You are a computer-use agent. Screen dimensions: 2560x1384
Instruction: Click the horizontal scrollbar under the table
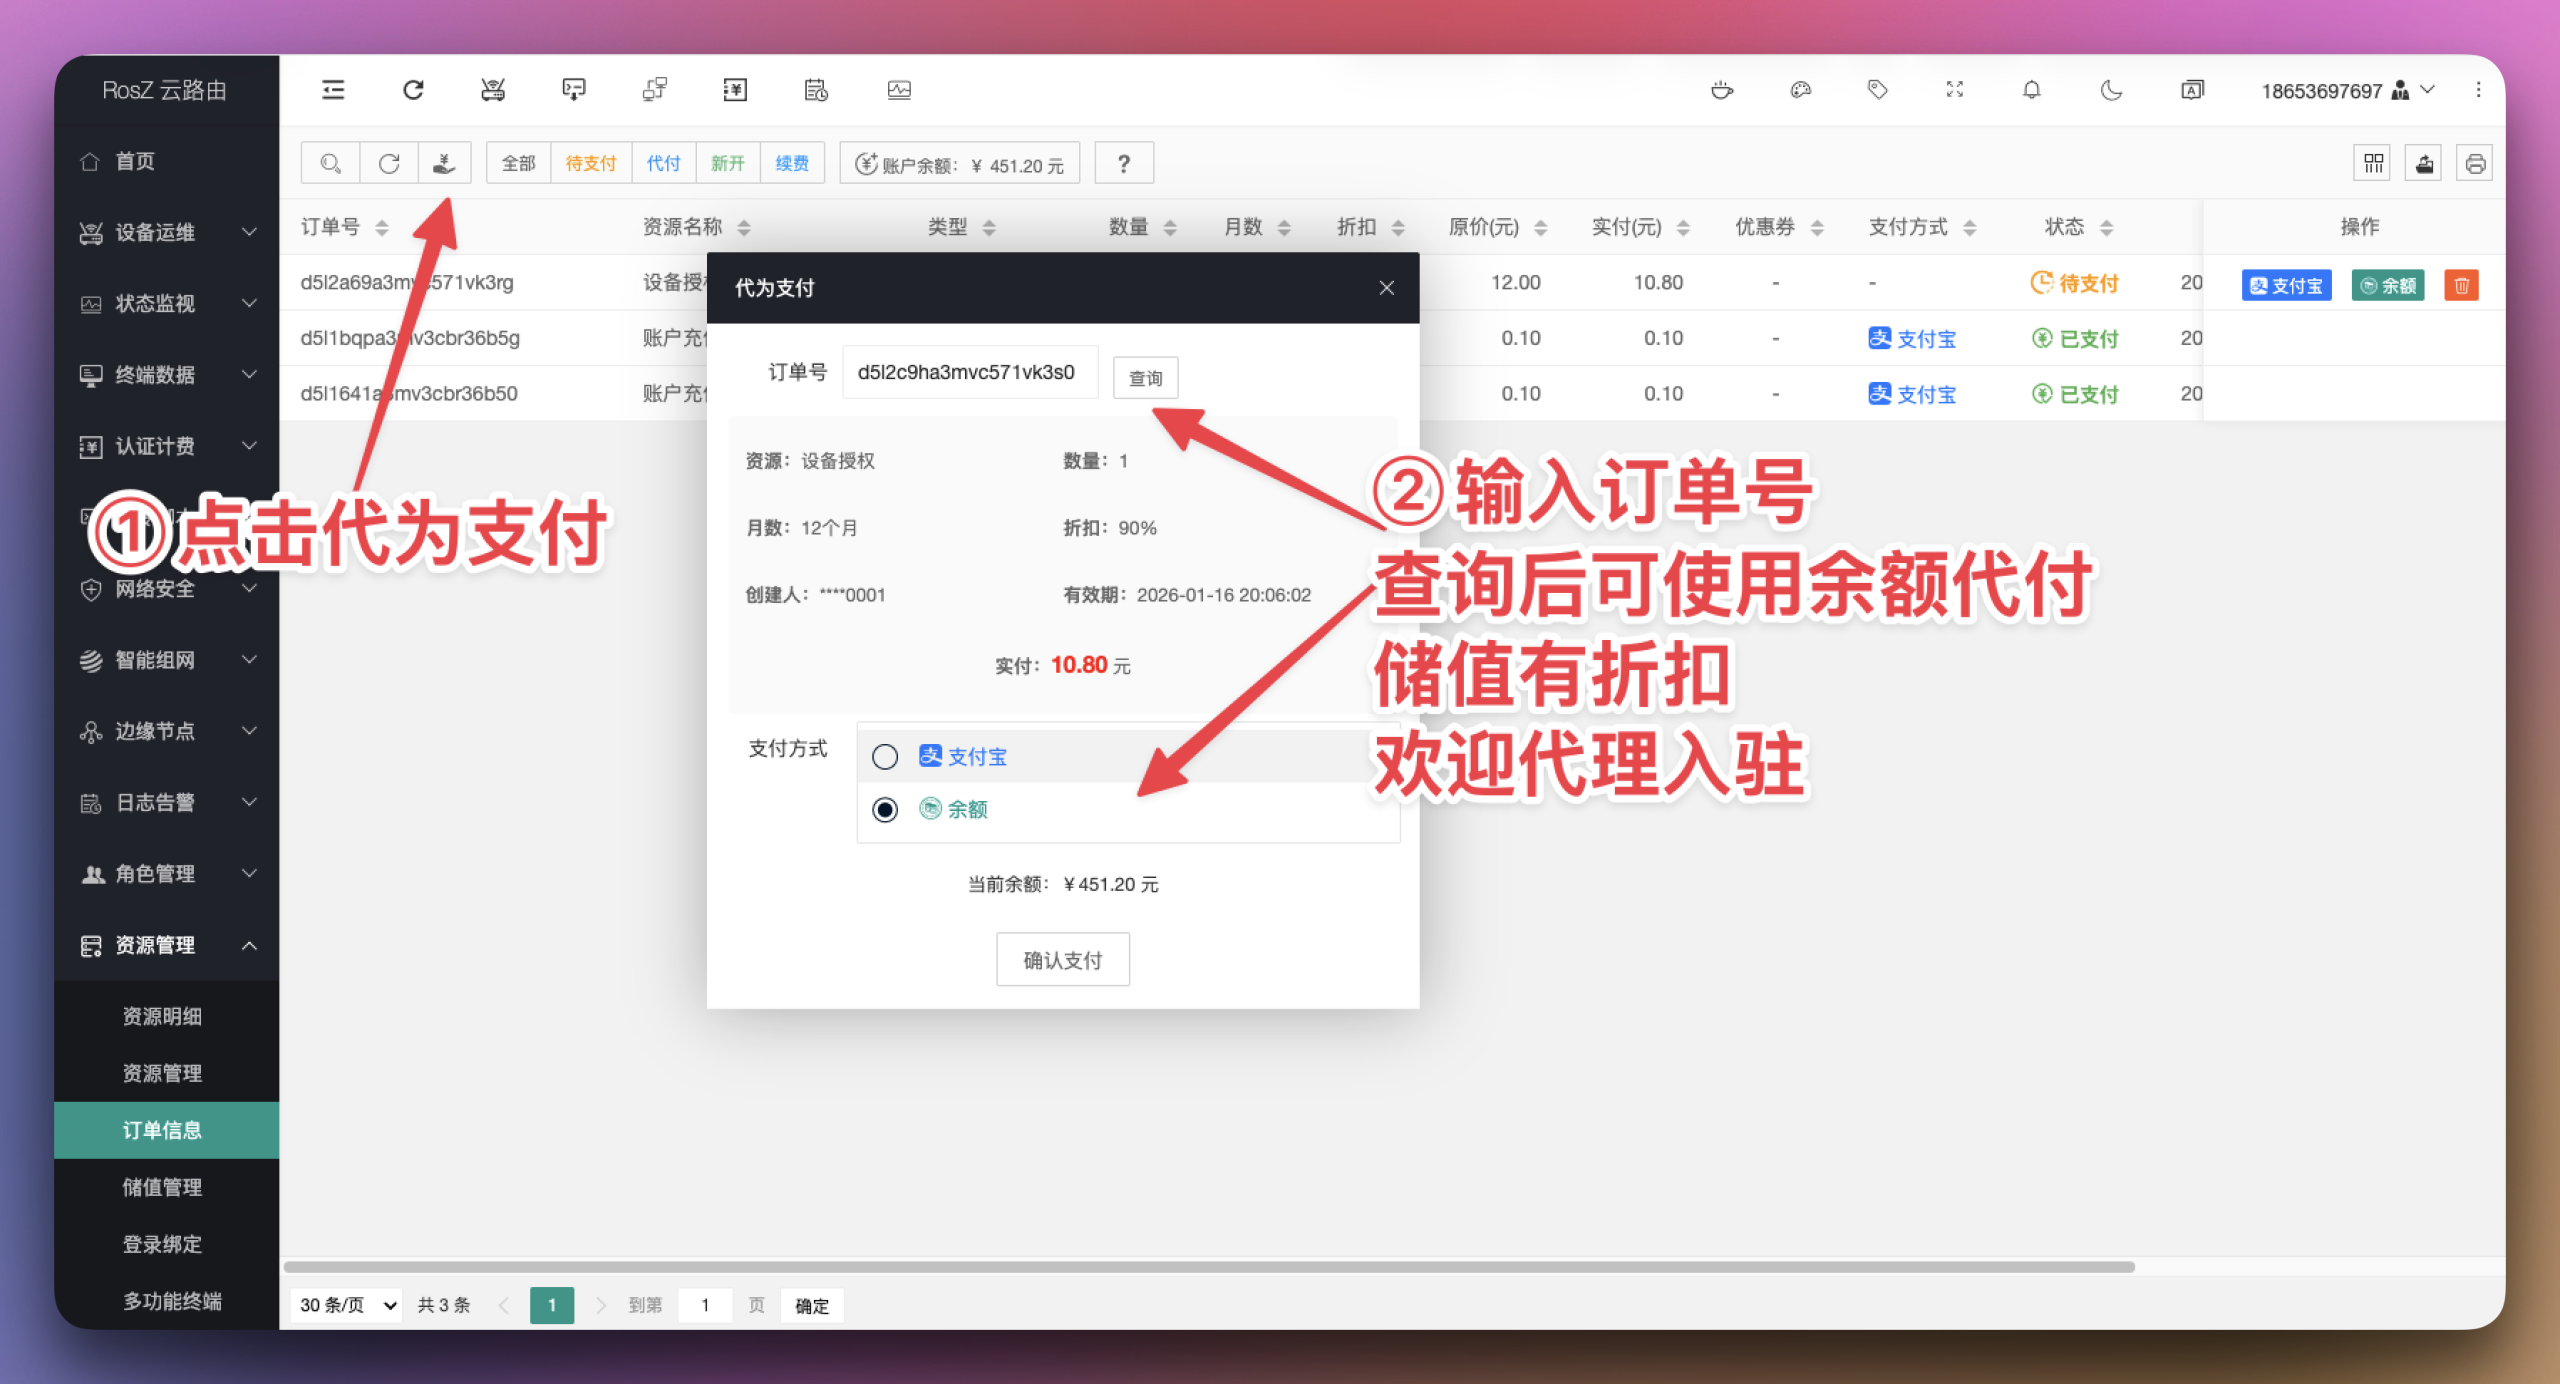click(1208, 1266)
